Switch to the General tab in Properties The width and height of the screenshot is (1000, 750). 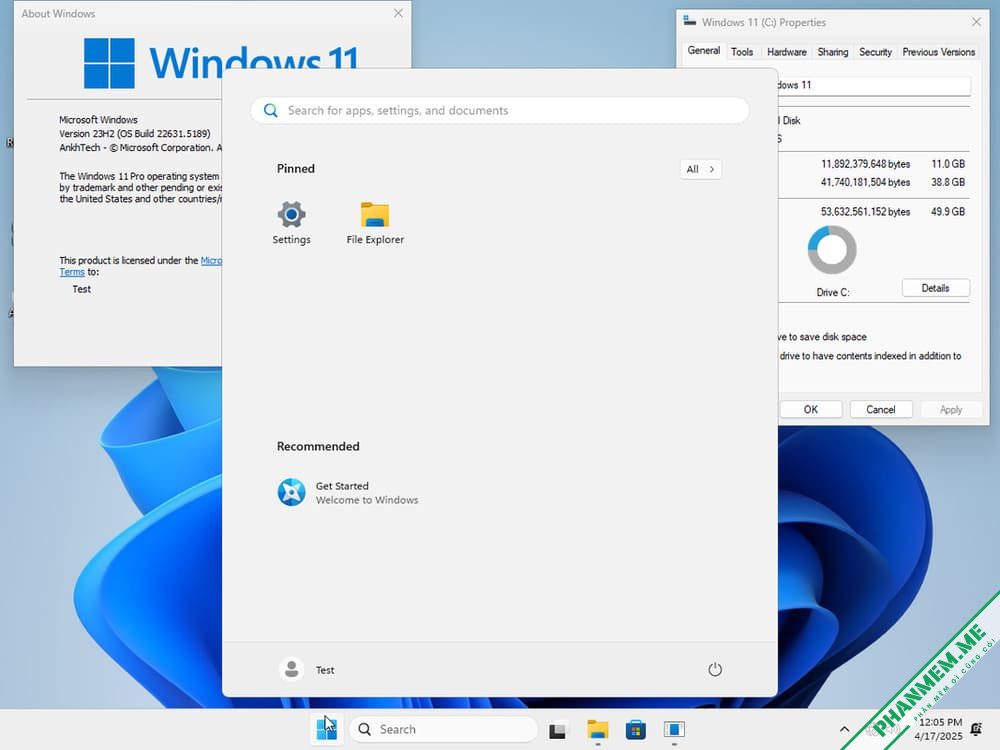[x=703, y=50]
